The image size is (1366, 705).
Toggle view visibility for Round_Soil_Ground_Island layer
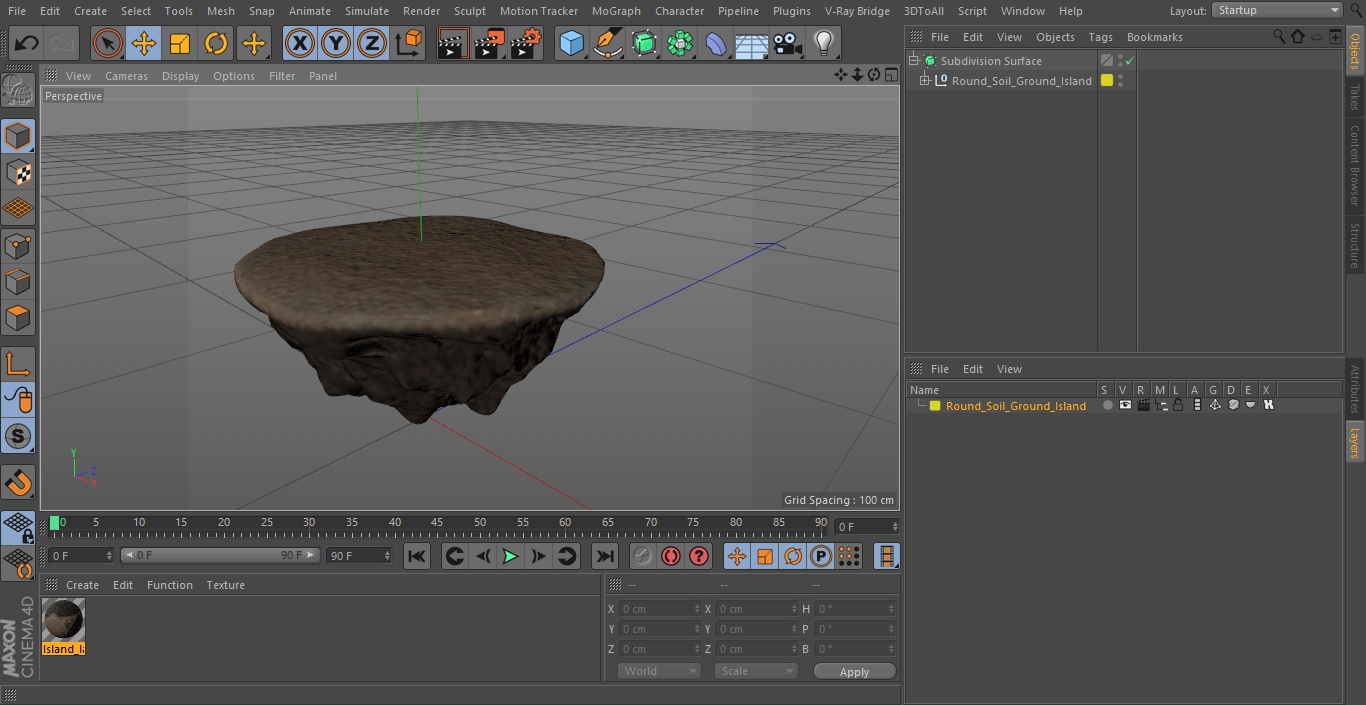pyautogui.click(x=1125, y=406)
